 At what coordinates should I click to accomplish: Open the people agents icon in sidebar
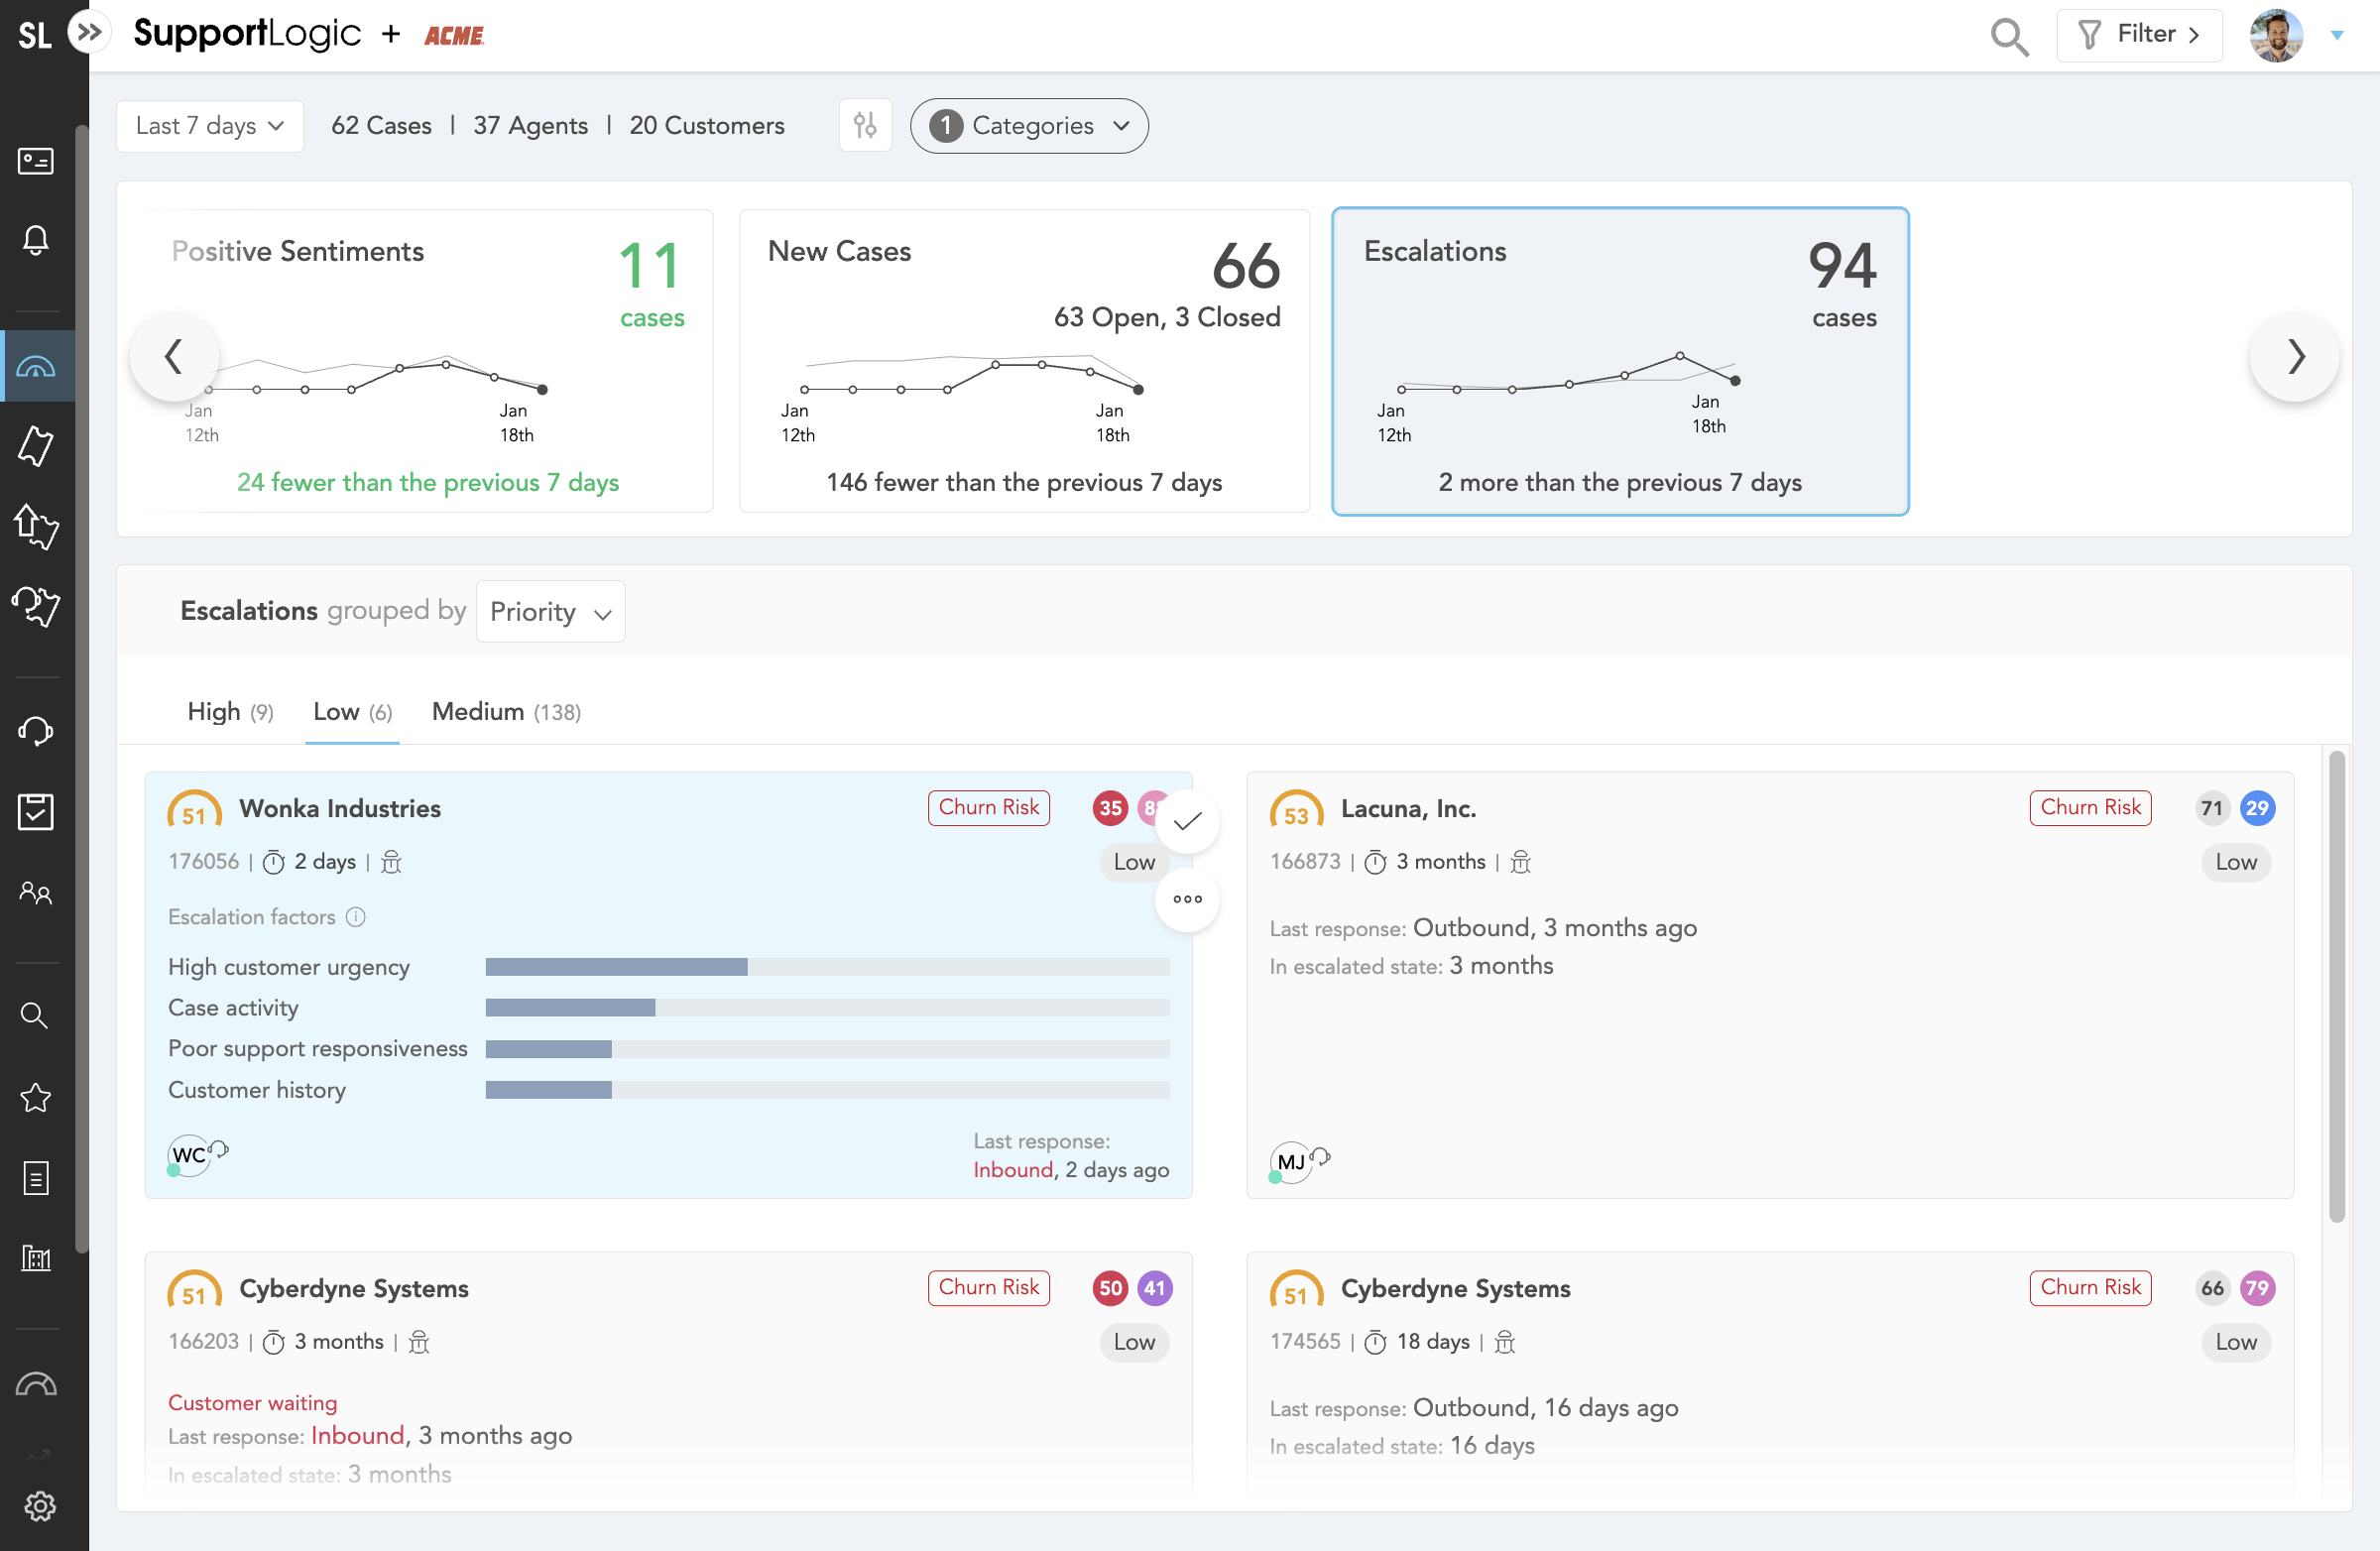tap(36, 892)
